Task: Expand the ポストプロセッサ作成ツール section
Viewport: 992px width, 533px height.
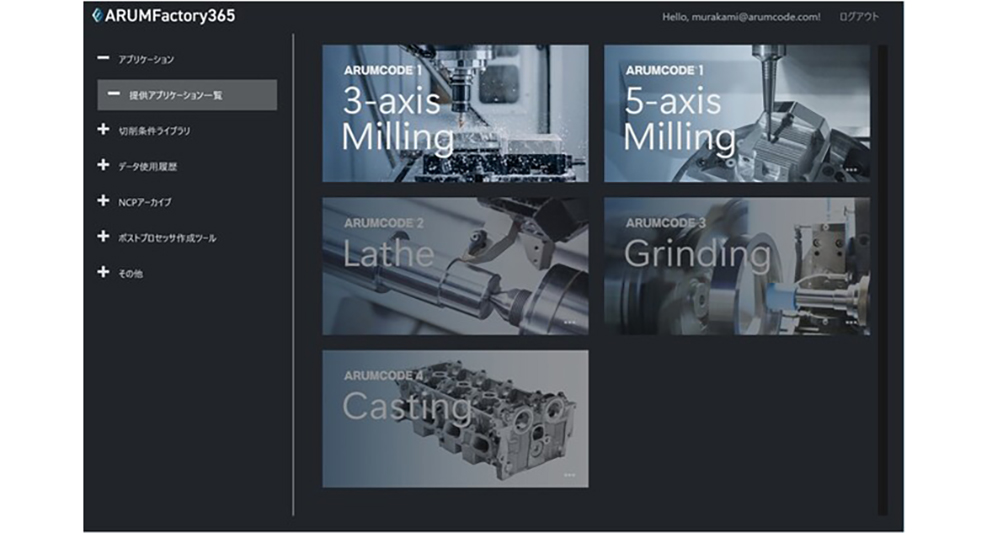Action: [x=103, y=237]
